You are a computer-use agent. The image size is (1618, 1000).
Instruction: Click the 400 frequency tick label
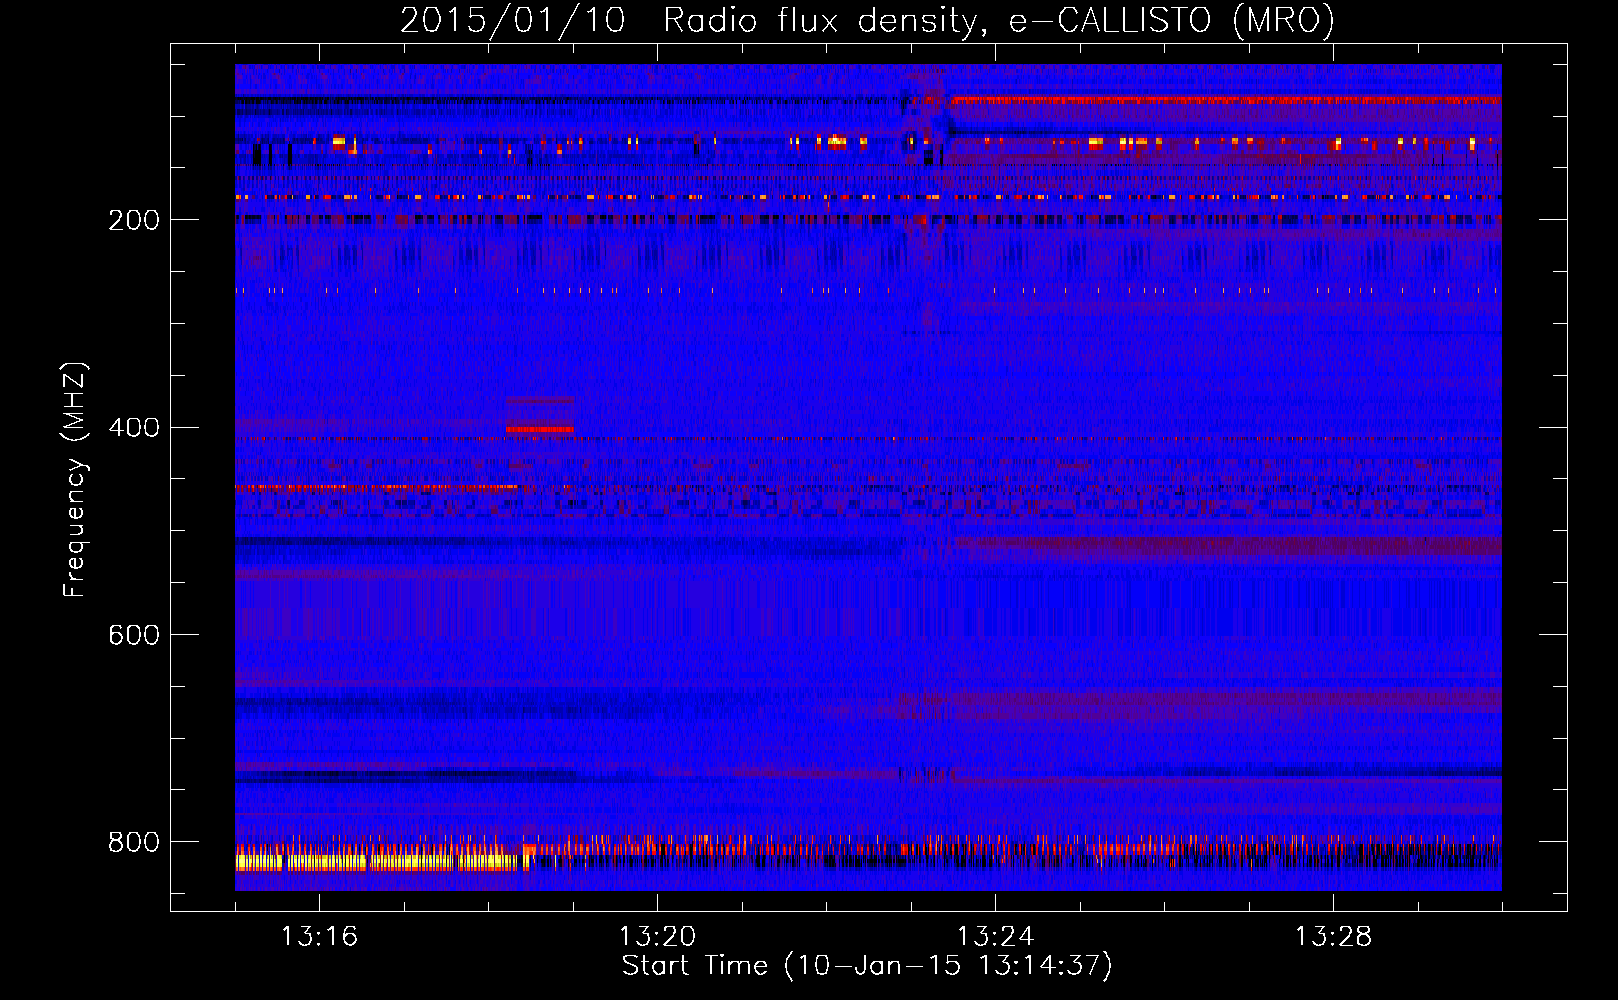[134, 428]
